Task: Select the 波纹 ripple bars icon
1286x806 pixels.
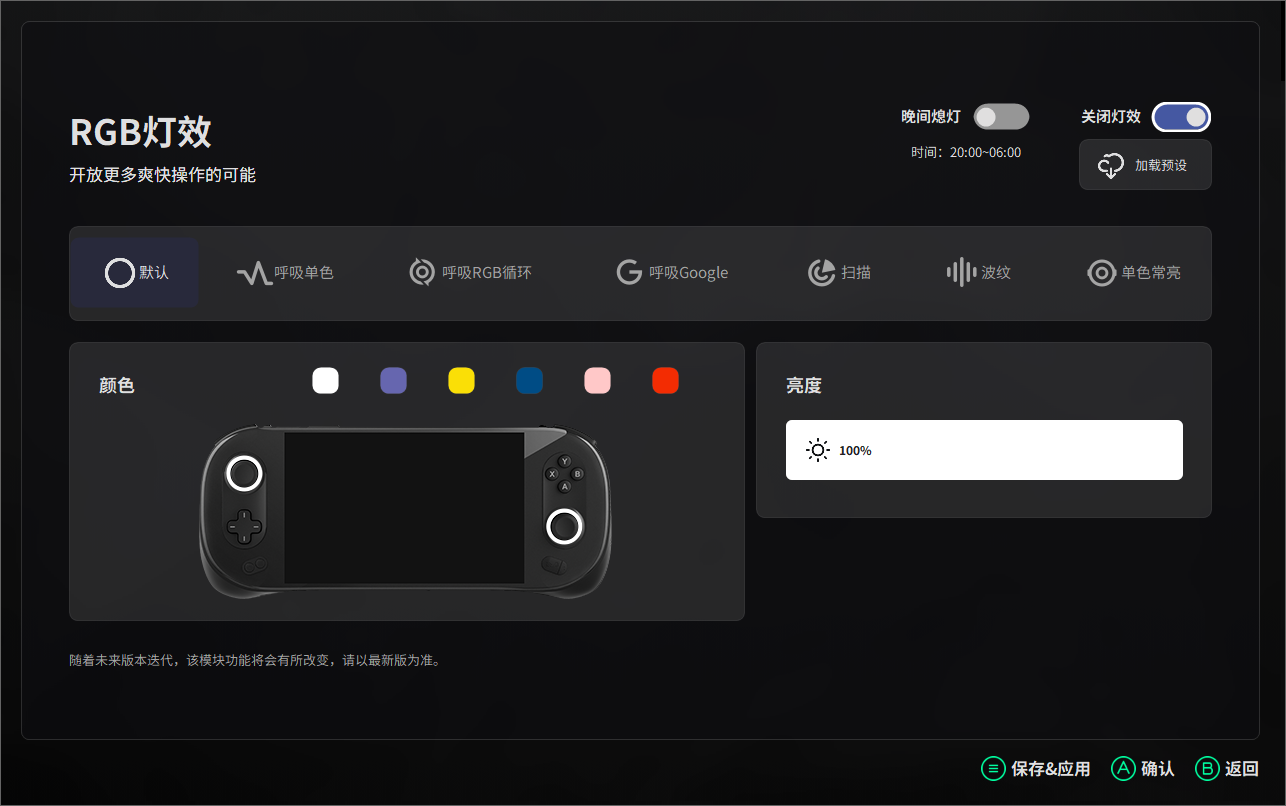Action: pyautogui.click(x=961, y=272)
